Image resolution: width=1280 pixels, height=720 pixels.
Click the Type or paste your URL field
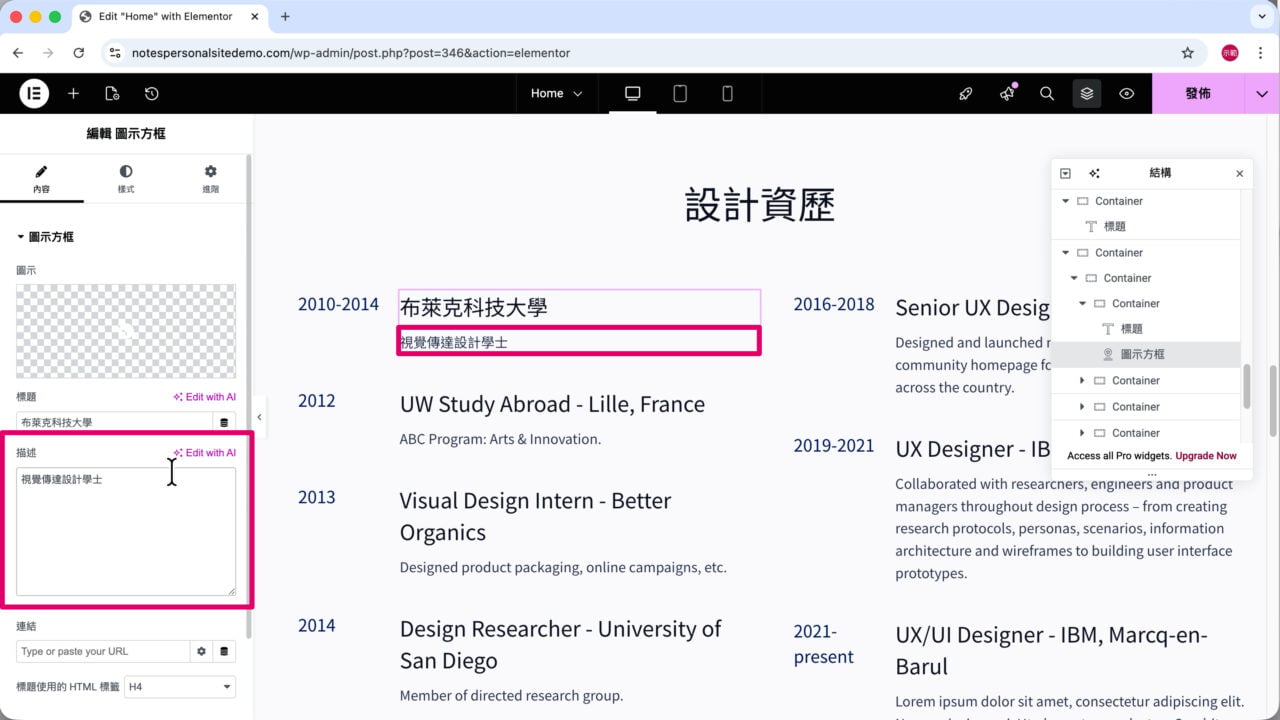coord(103,651)
